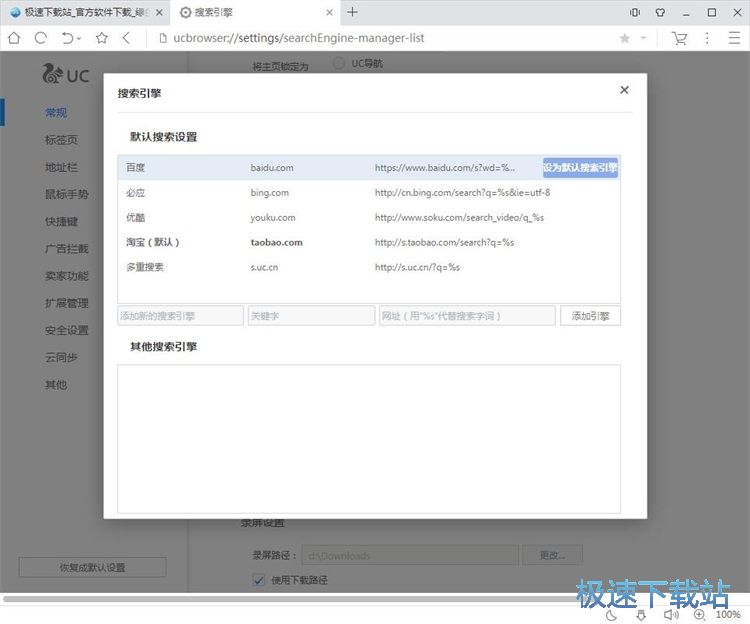The width and height of the screenshot is (750, 624).
Task: Select the 必应 search engine row
Action: (369, 193)
